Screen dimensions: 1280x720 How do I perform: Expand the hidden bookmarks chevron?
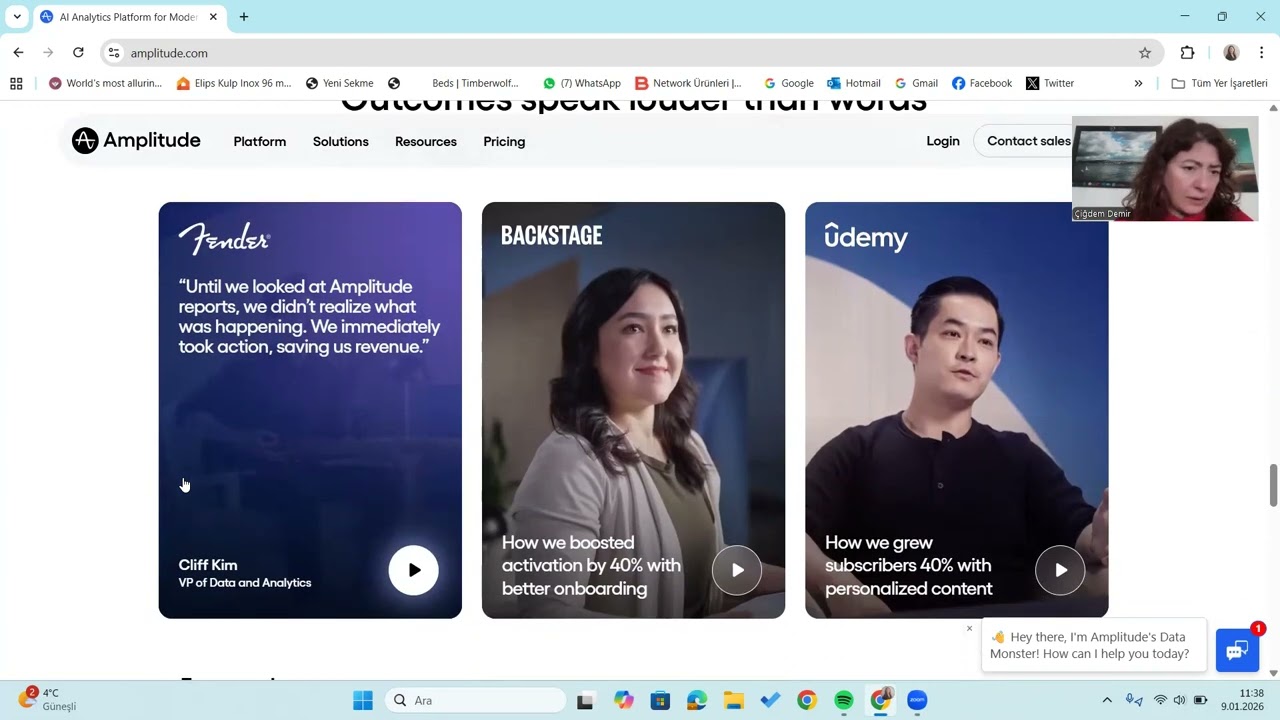click(x=1138, y=83)
